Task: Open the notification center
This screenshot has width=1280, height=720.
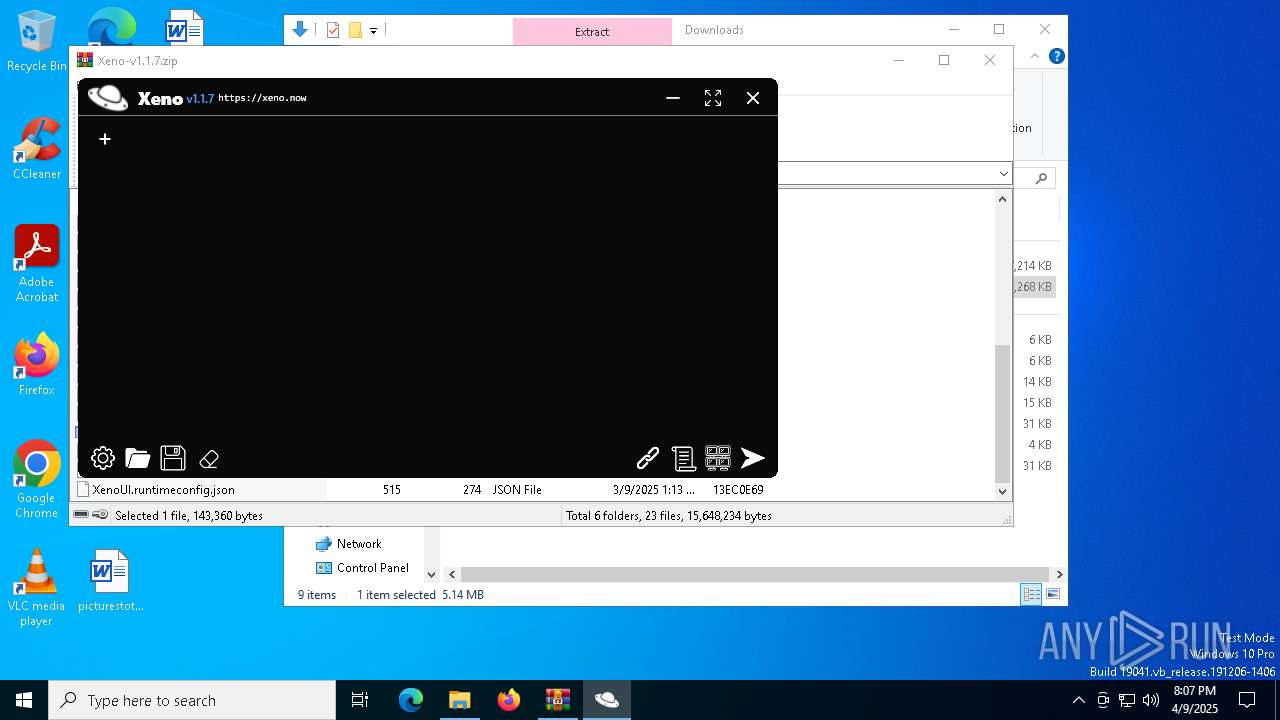Action: 1247,700
